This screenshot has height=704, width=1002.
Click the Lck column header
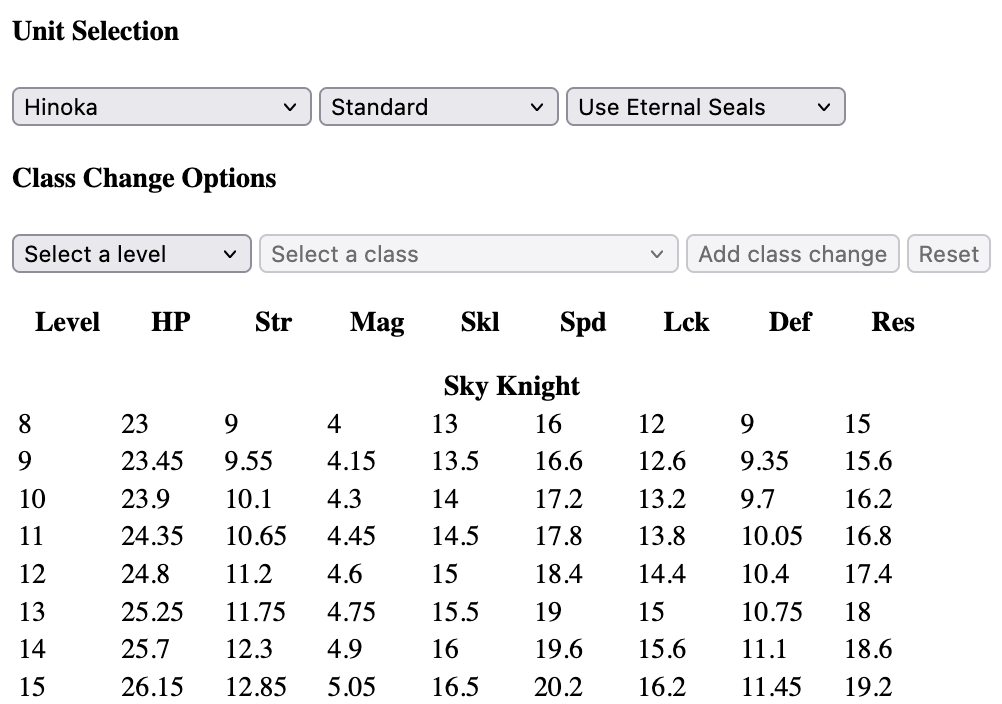tap(686, 322)
